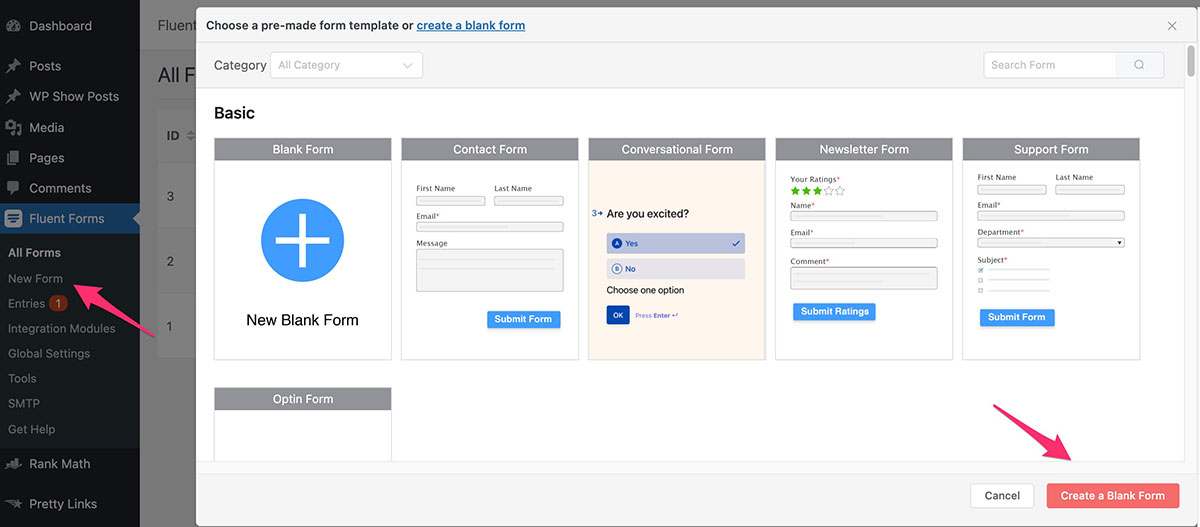This screenshot has width=1200, height=527.
Task: Open Get Help submenu item
Action: point(32,429)
